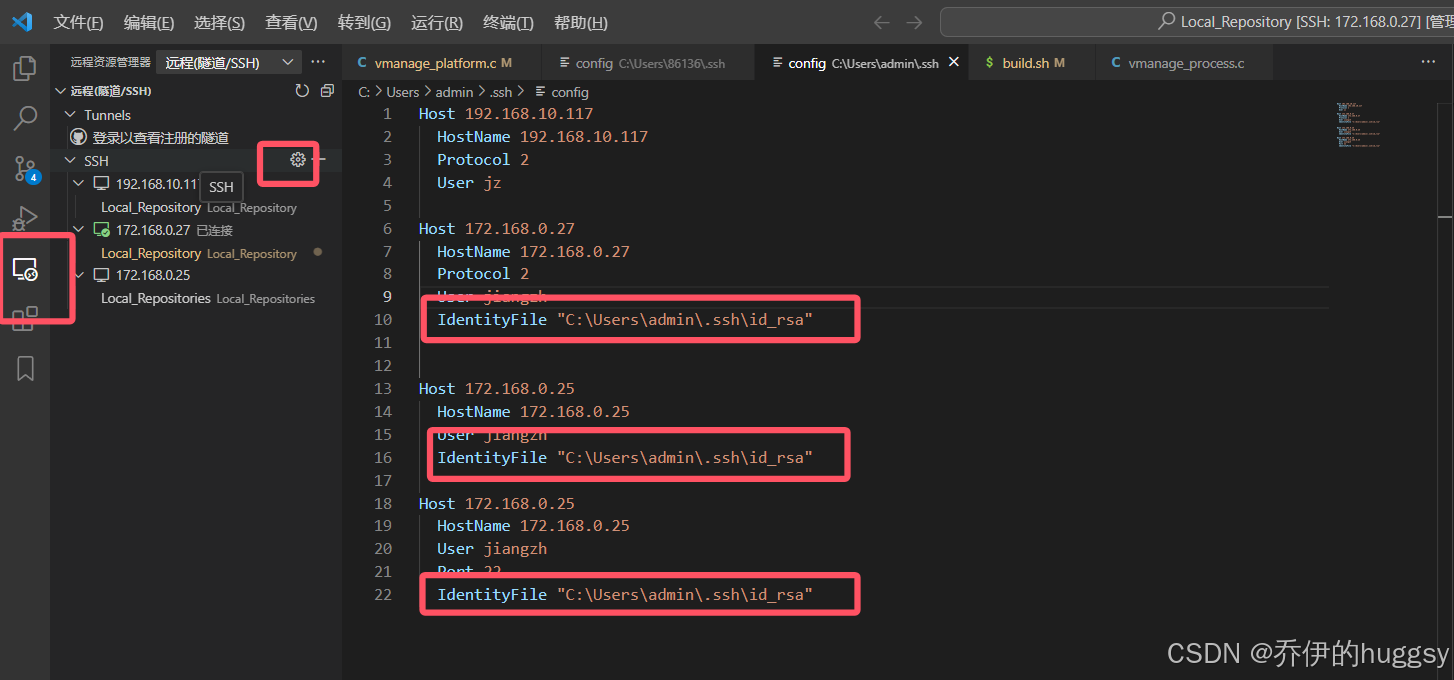
Task: Open the 查看(V) menu
Action: pos(292,22)
